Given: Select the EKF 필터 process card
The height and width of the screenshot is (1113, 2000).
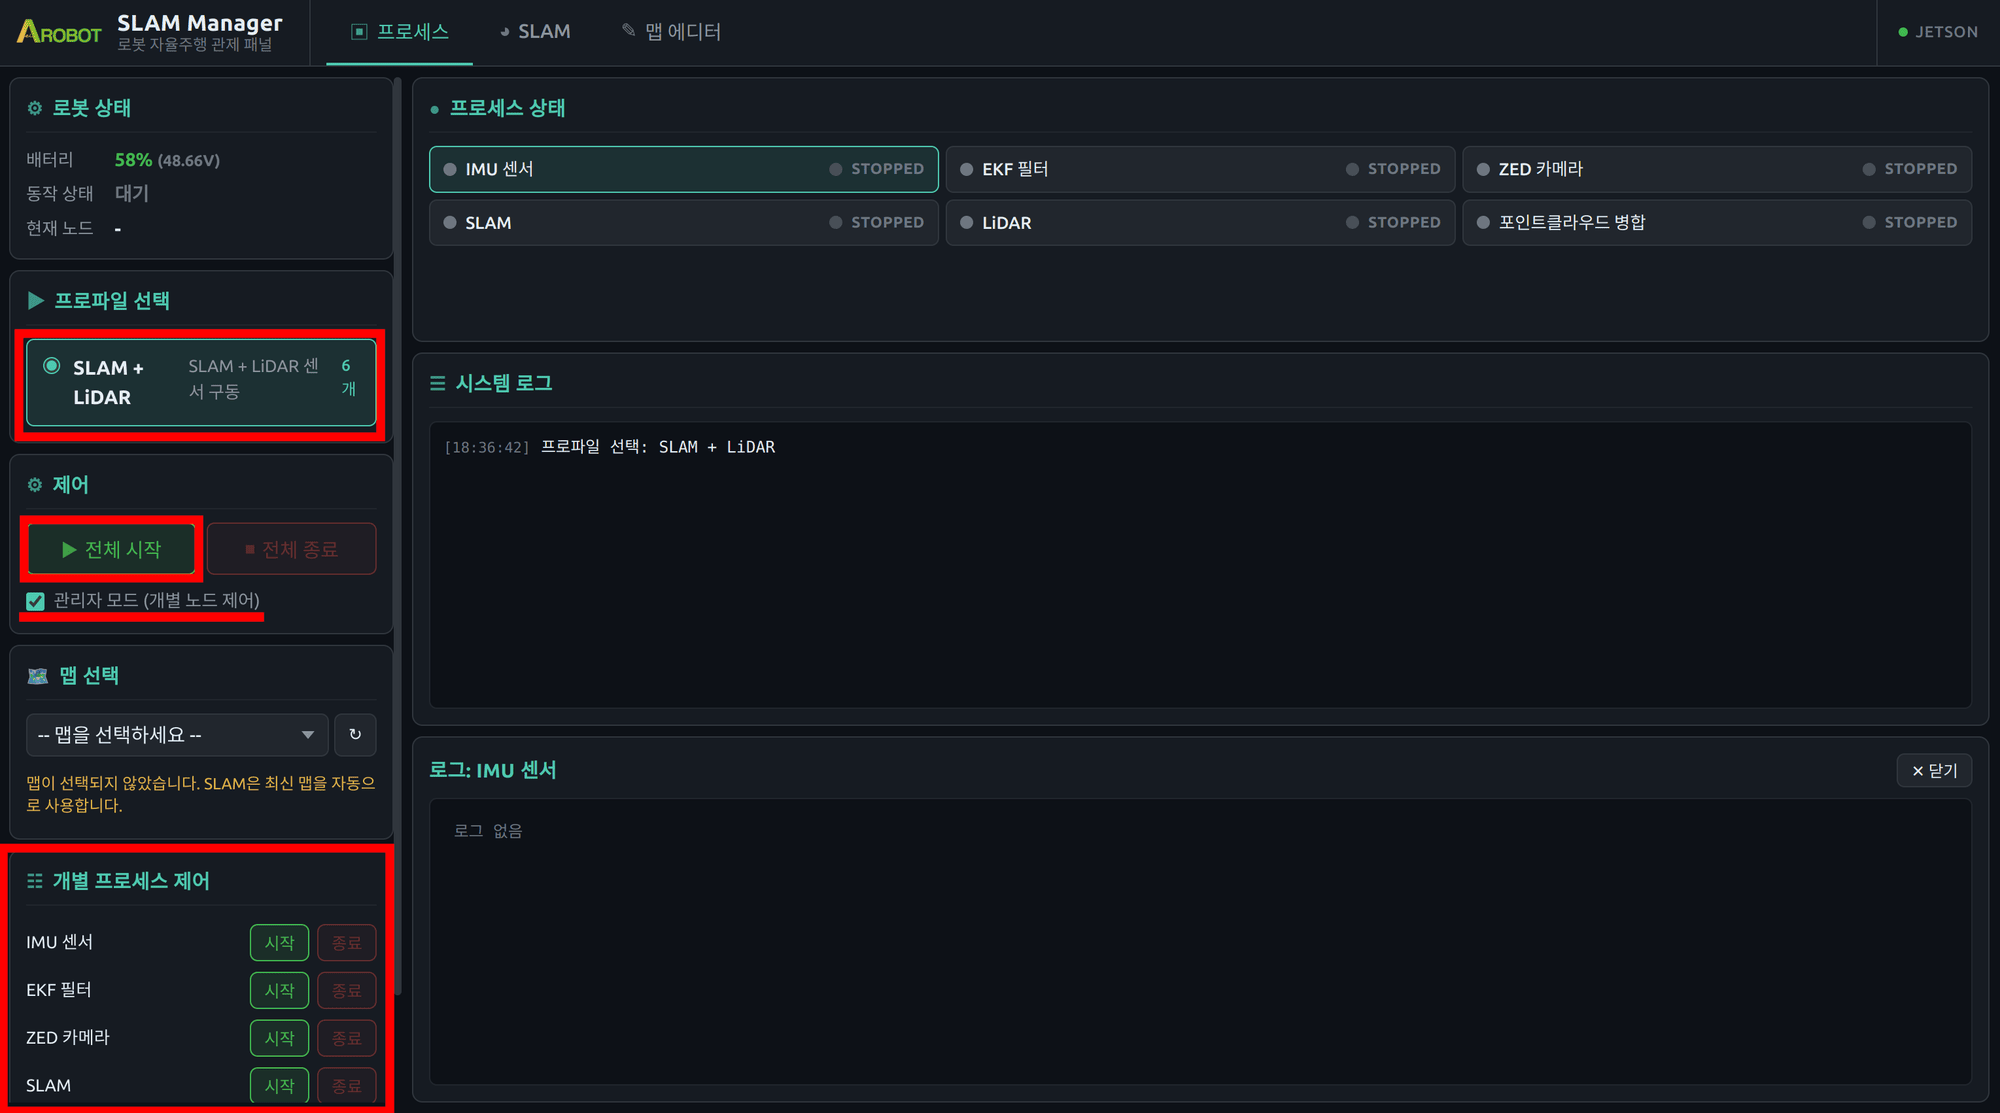Looking at the screenshot, I should pos(1200,169).
